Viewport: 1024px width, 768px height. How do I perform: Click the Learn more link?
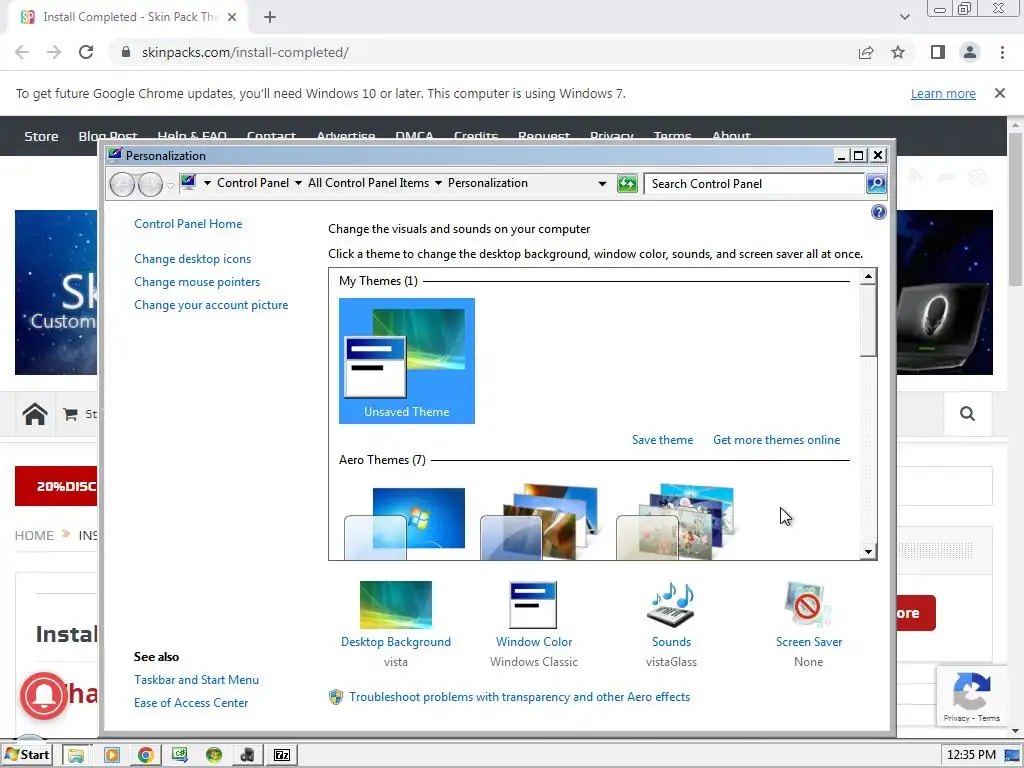coord(943,93)
